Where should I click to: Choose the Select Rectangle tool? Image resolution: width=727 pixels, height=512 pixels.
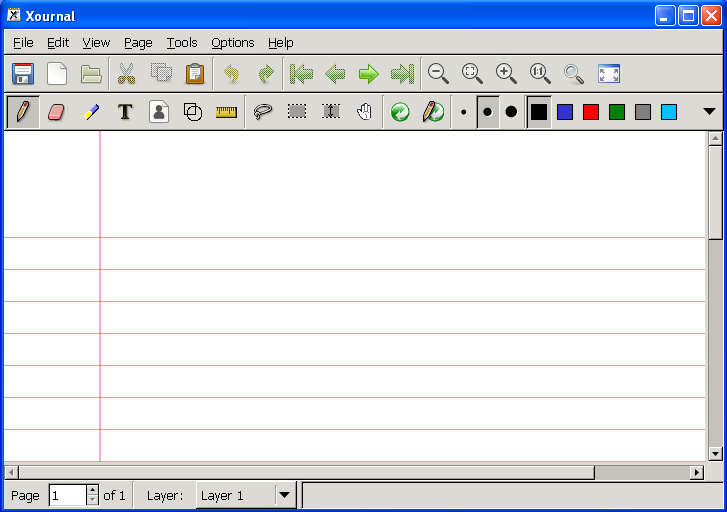[297, 111]
